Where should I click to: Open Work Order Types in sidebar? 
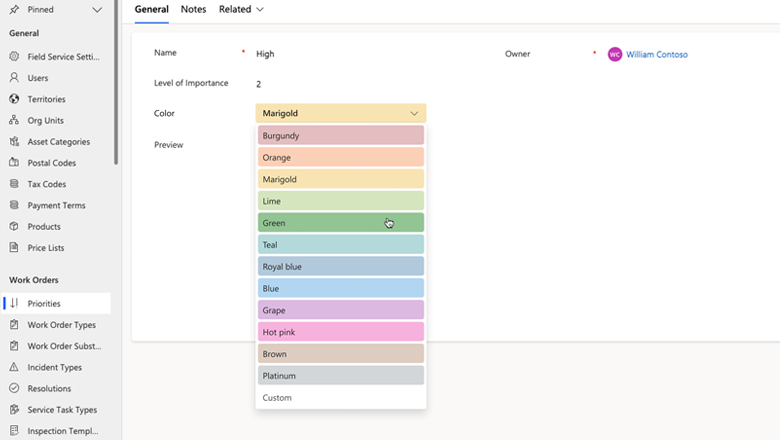tap(62, 325)
